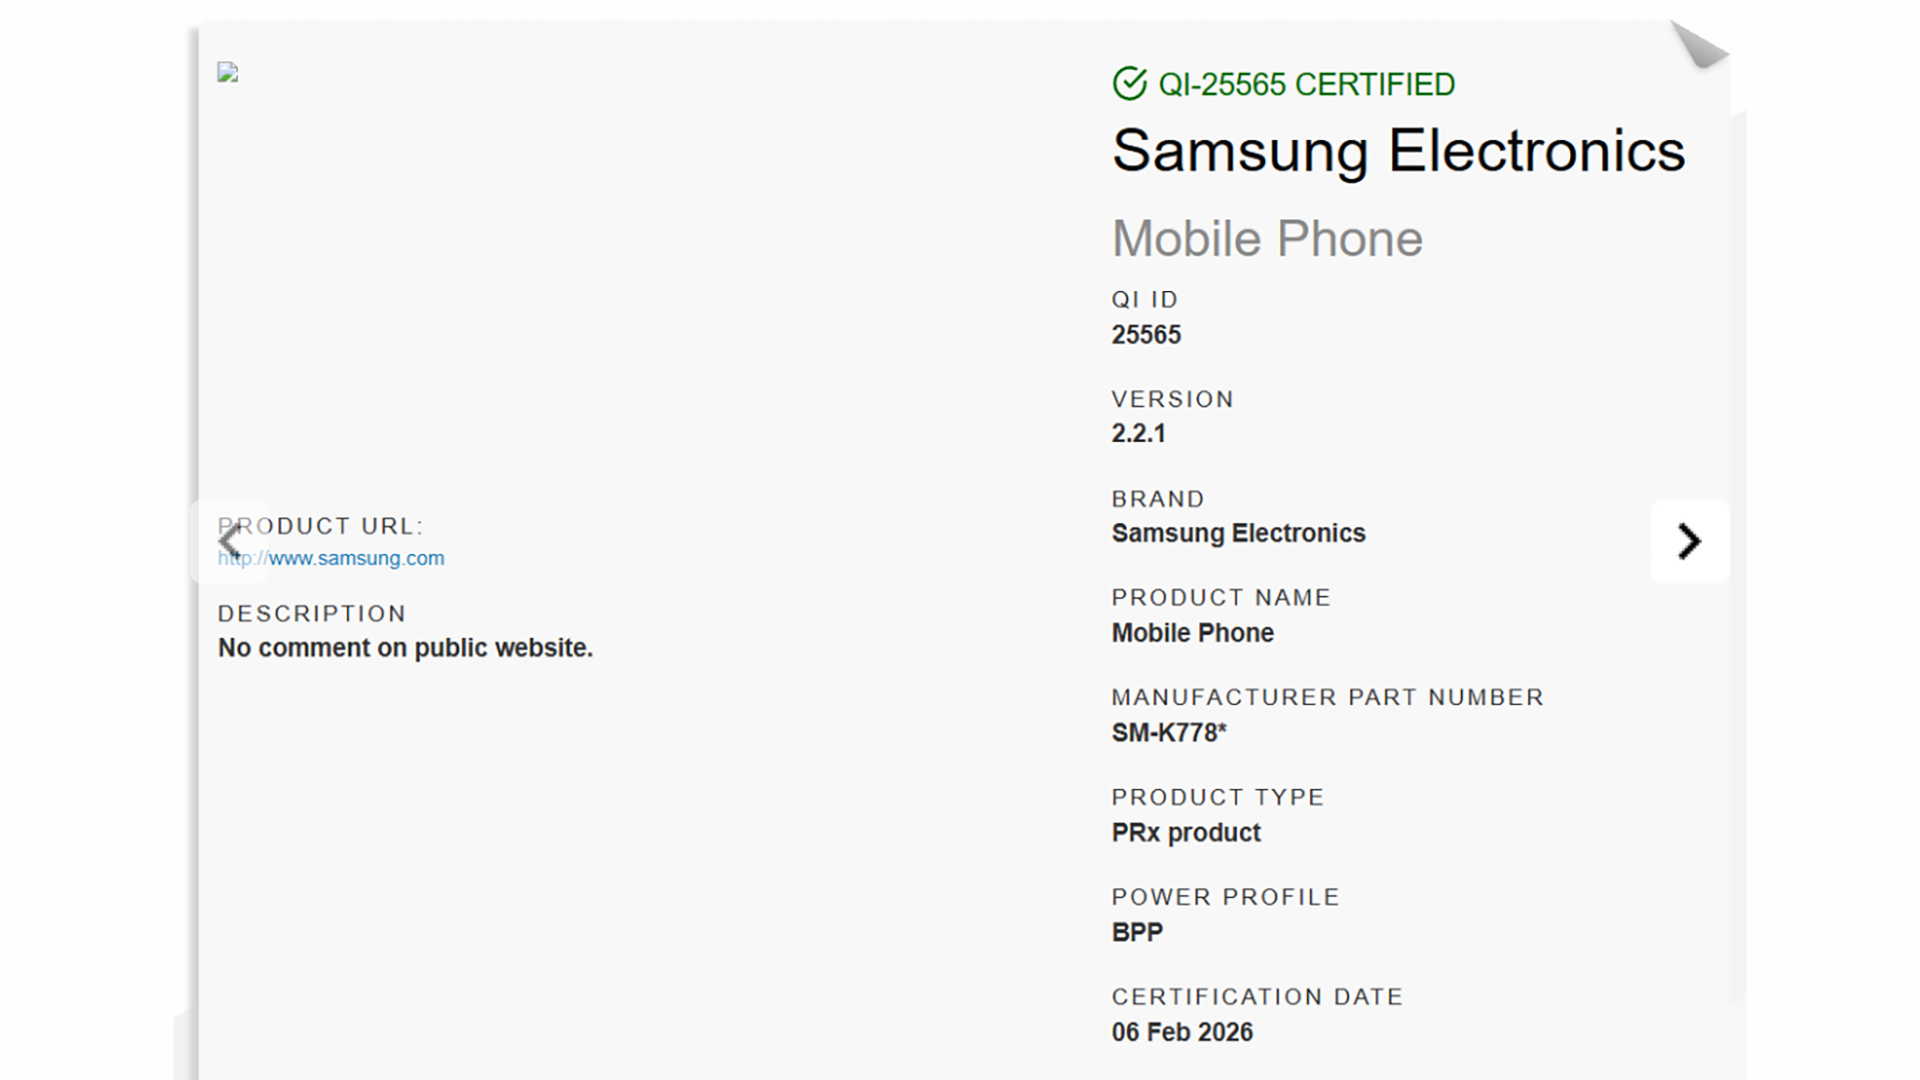Select the certification date 06 Feb 2026
Screen dimensions: 1920x1080
click(x=1182, y=1032)
